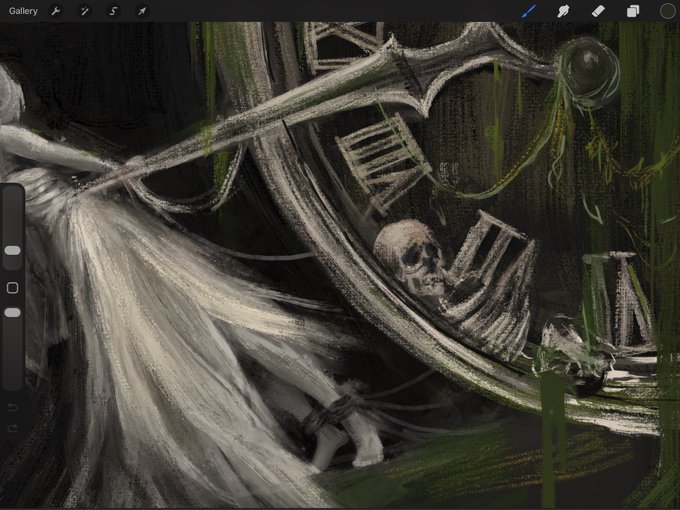The width and height of the screenshot is (680, 510).
Task: Activate the Transform arrow tool
Action: pyautogui.click(x=142, y=11)
